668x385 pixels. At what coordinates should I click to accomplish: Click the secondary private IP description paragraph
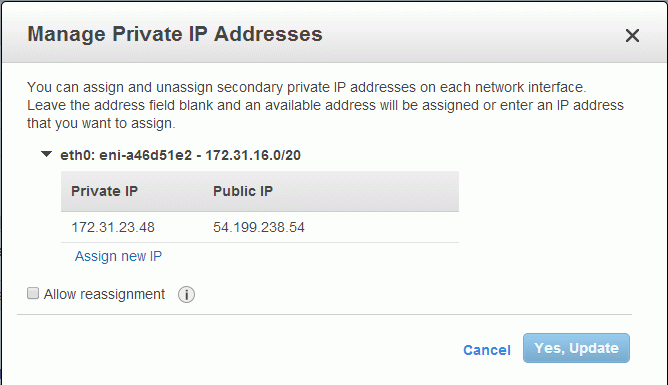pos(325,105)
